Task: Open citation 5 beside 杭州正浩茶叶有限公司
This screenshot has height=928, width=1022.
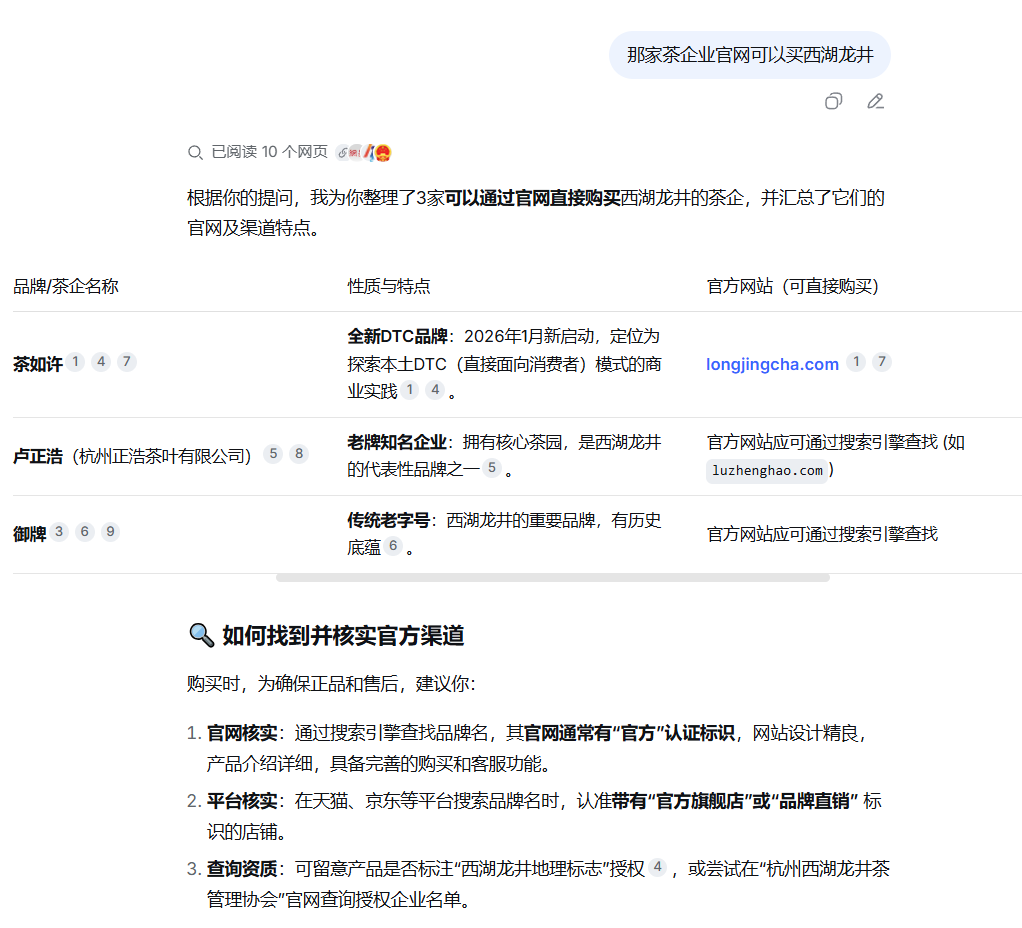Action: 273,454
